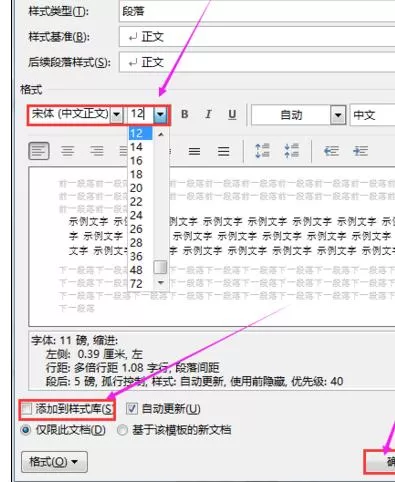The image size is (395, 482).
Task: Select the align left paragraph icon
Action: 39,151
